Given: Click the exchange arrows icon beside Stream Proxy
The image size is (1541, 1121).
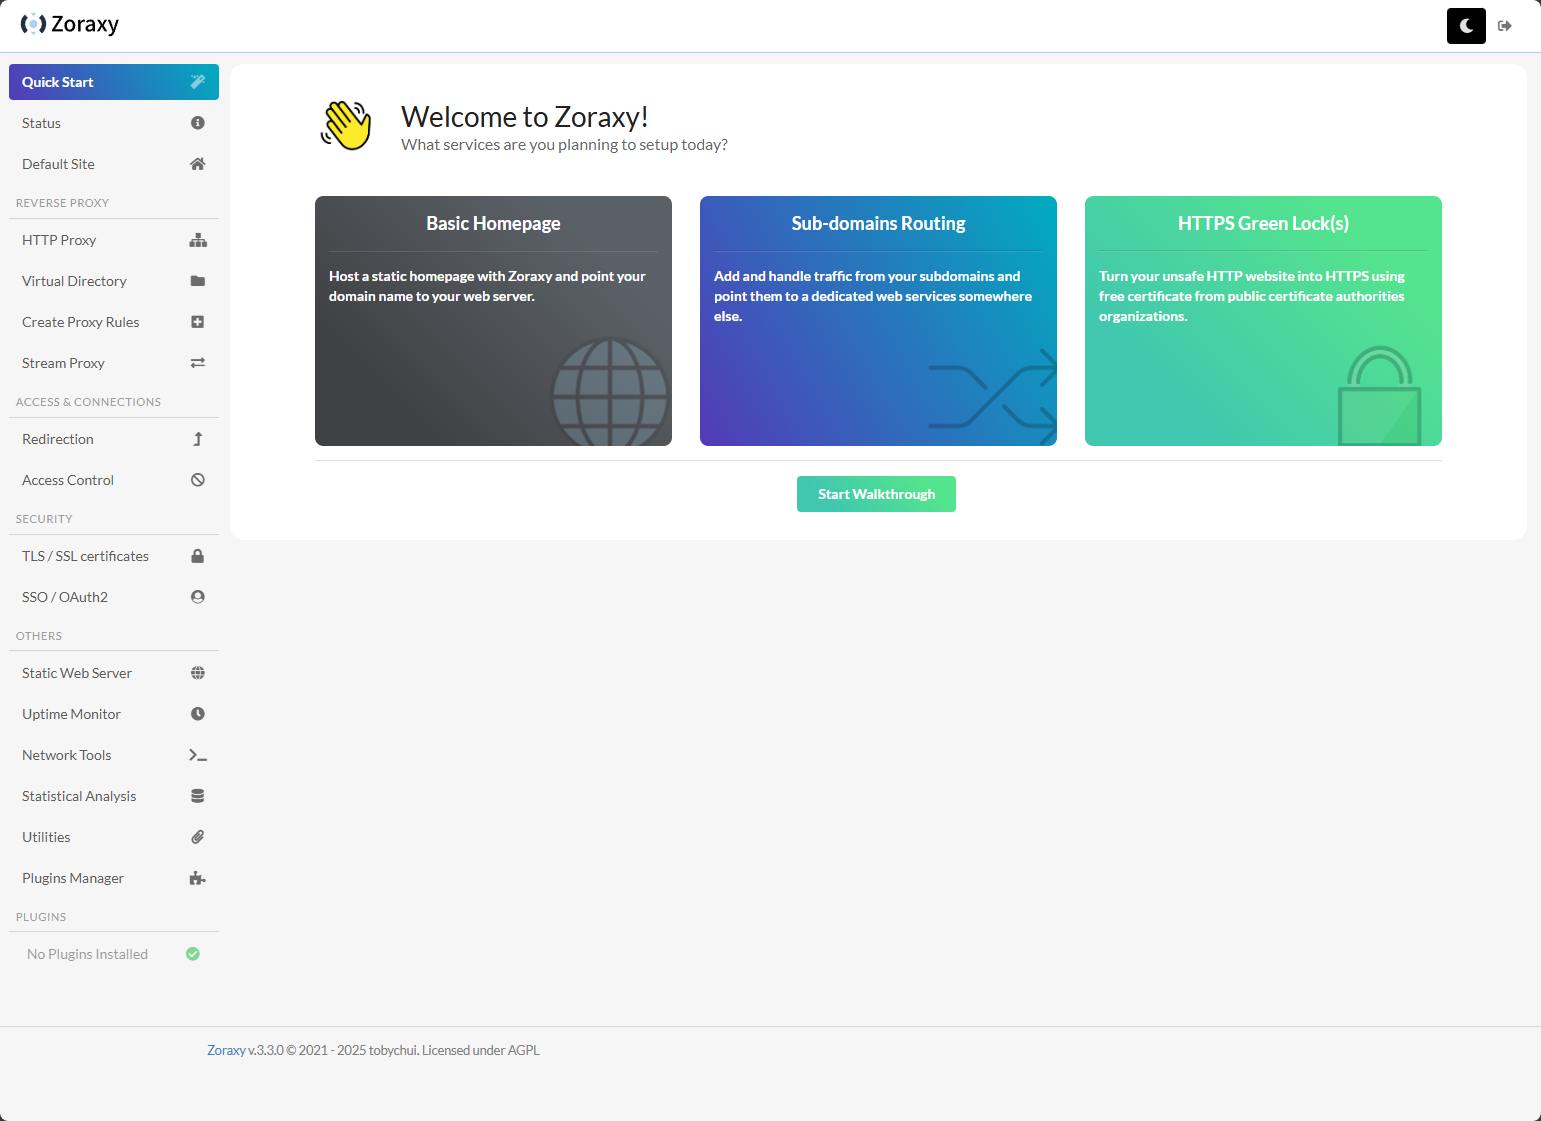Looking at the screenshot, I should [x=198, y=363].
